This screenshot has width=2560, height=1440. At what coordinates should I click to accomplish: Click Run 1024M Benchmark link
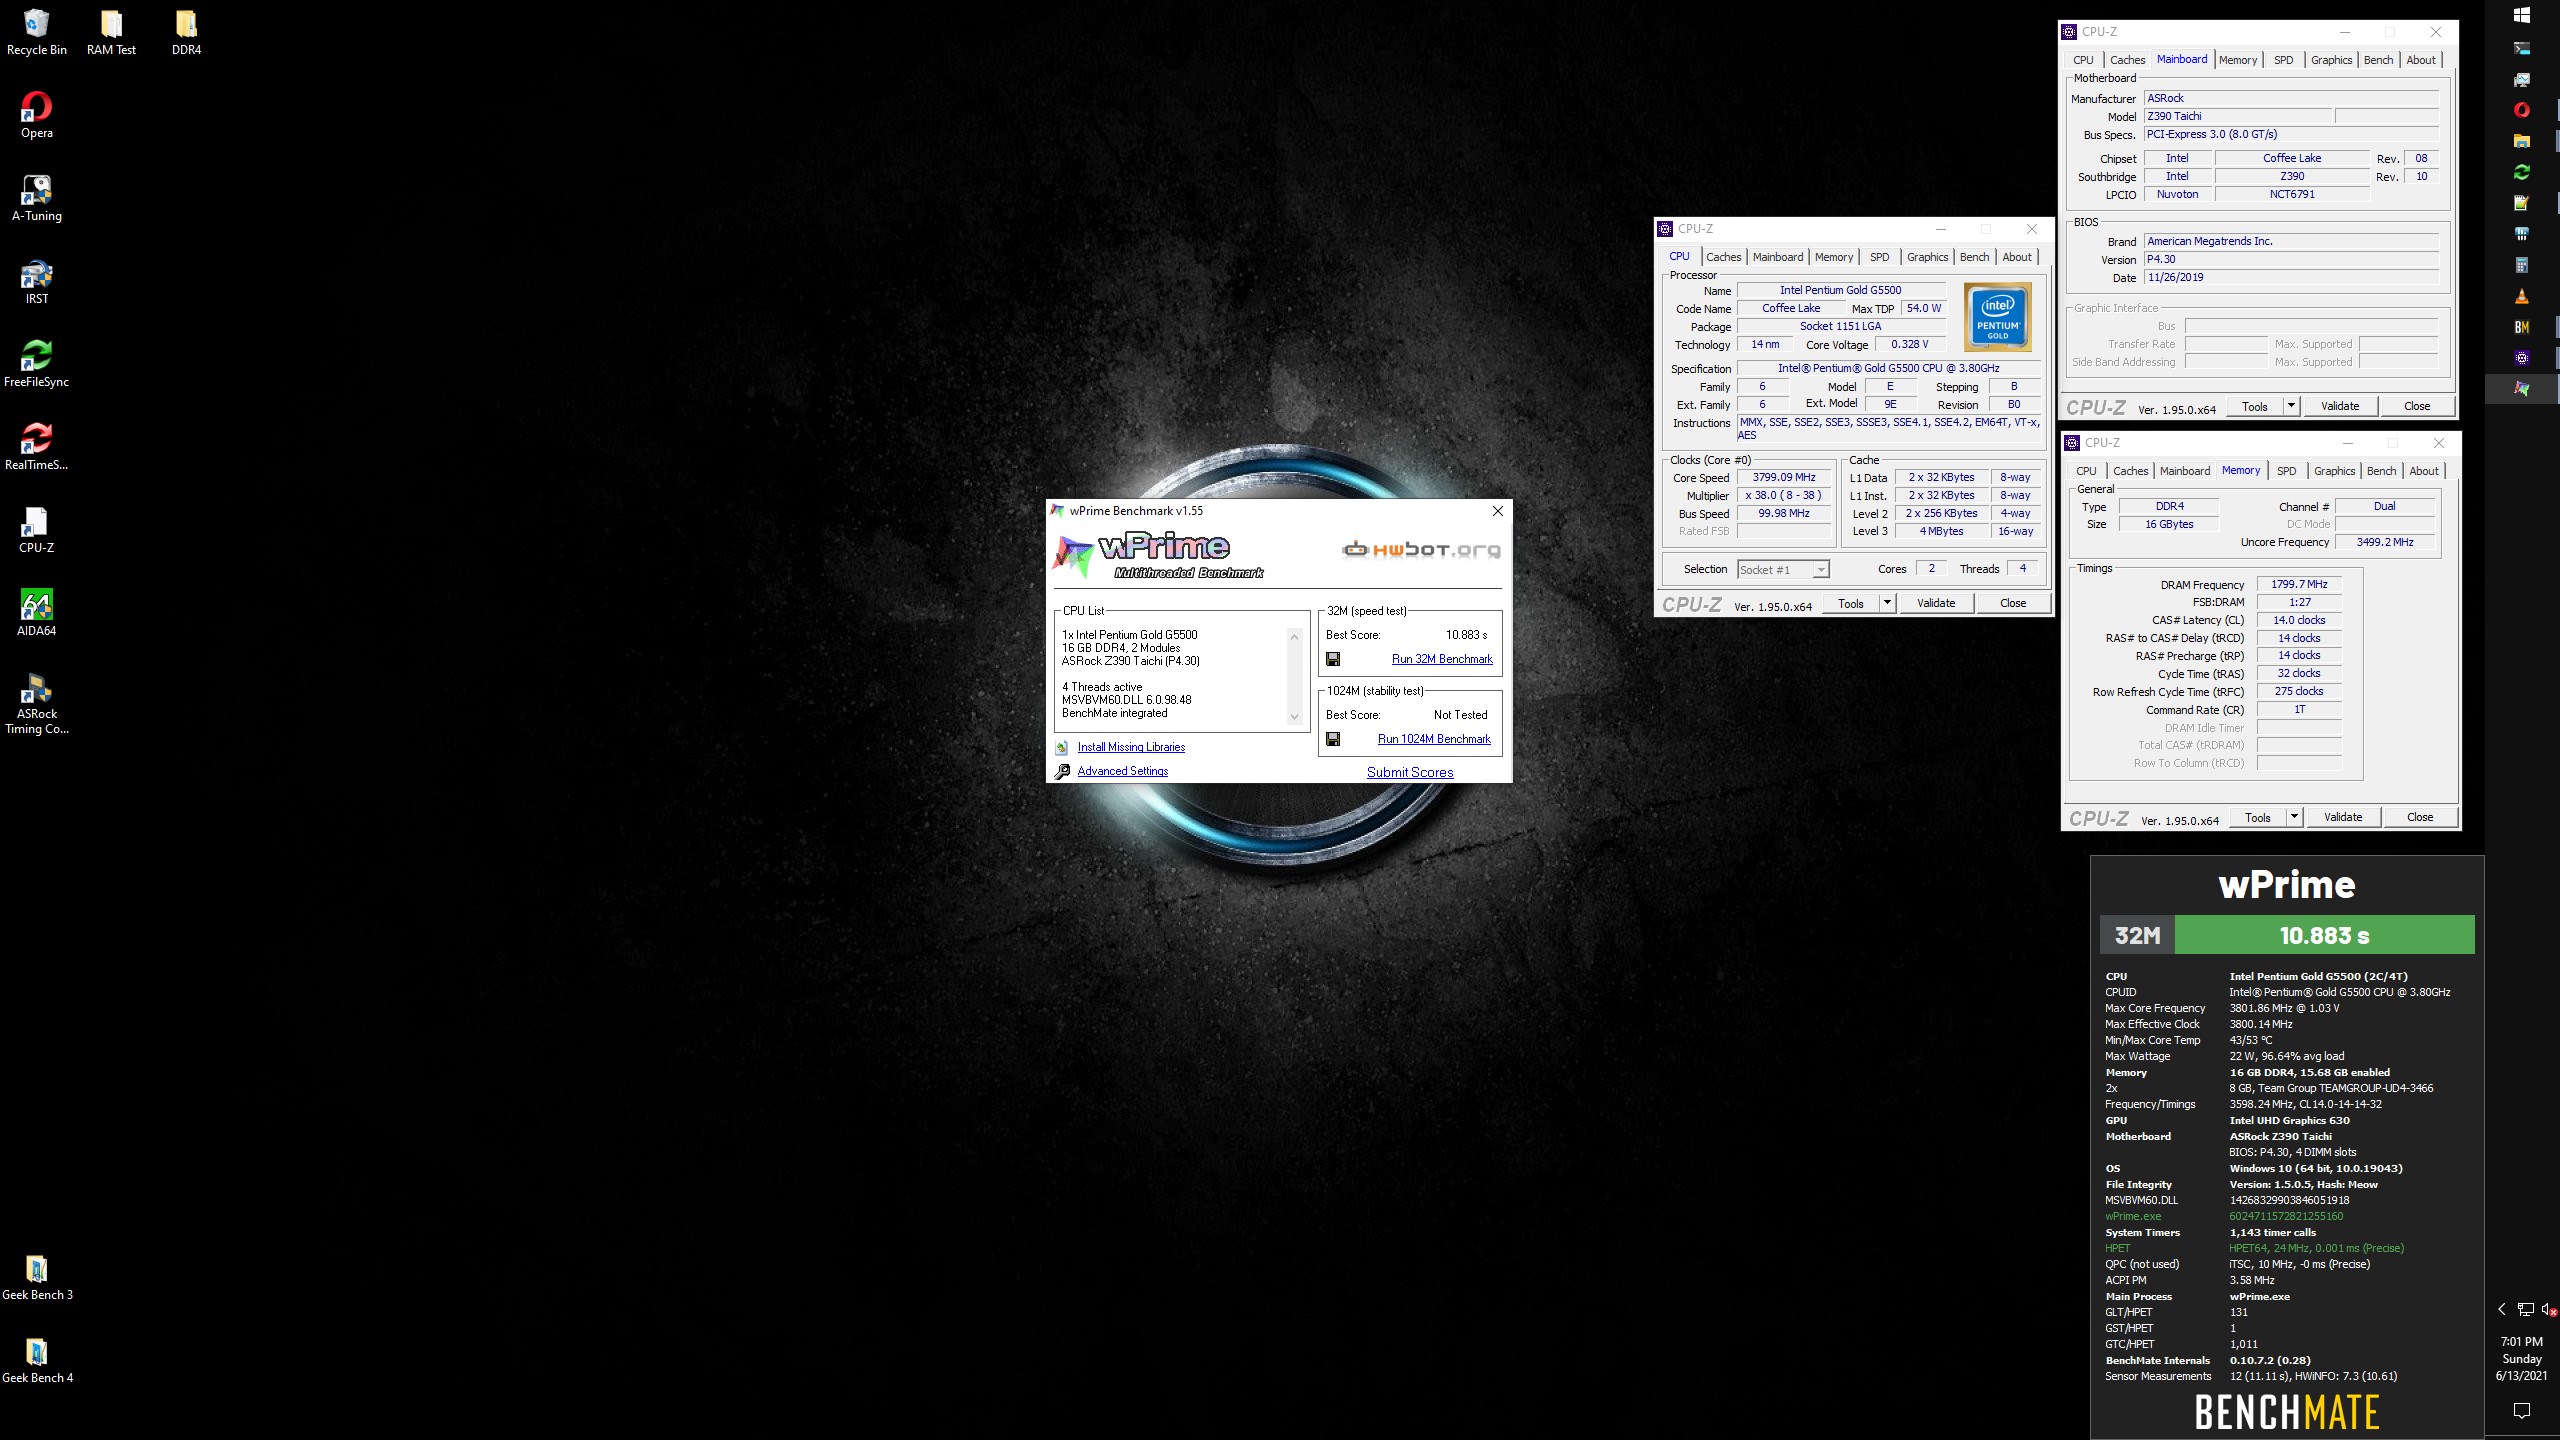[x=1434, y=739]
